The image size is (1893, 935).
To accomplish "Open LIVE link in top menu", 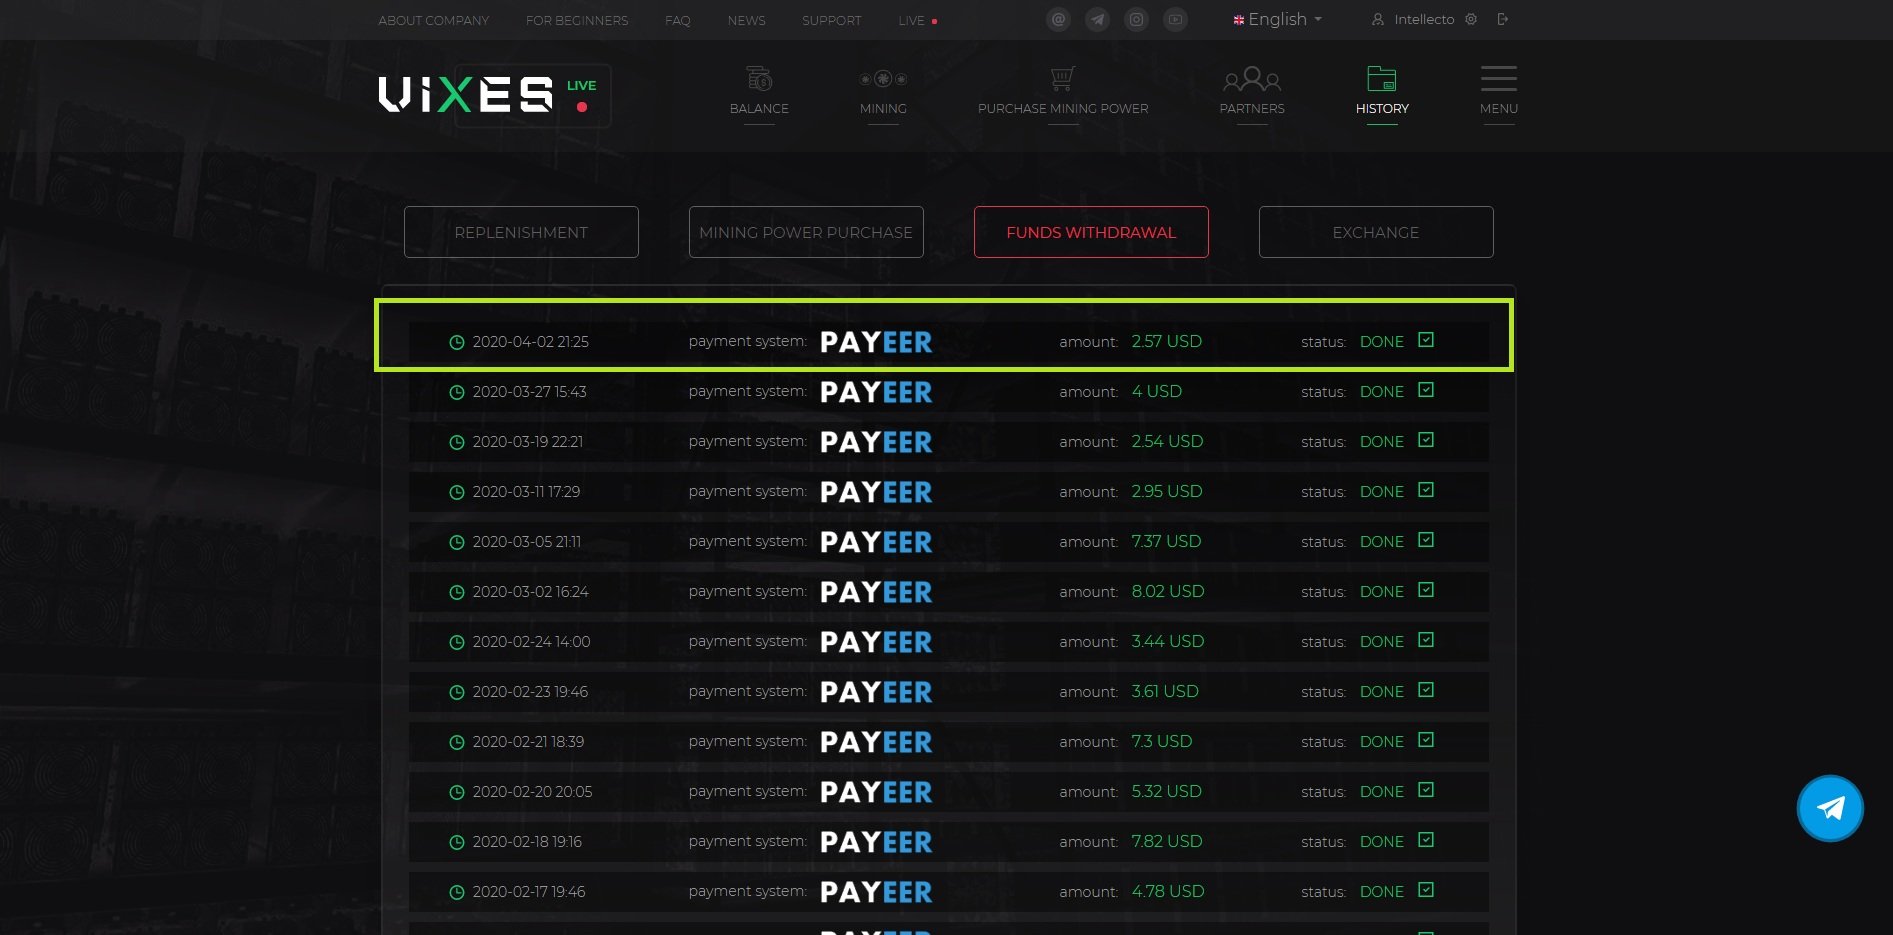I will [x=917, y=20].
